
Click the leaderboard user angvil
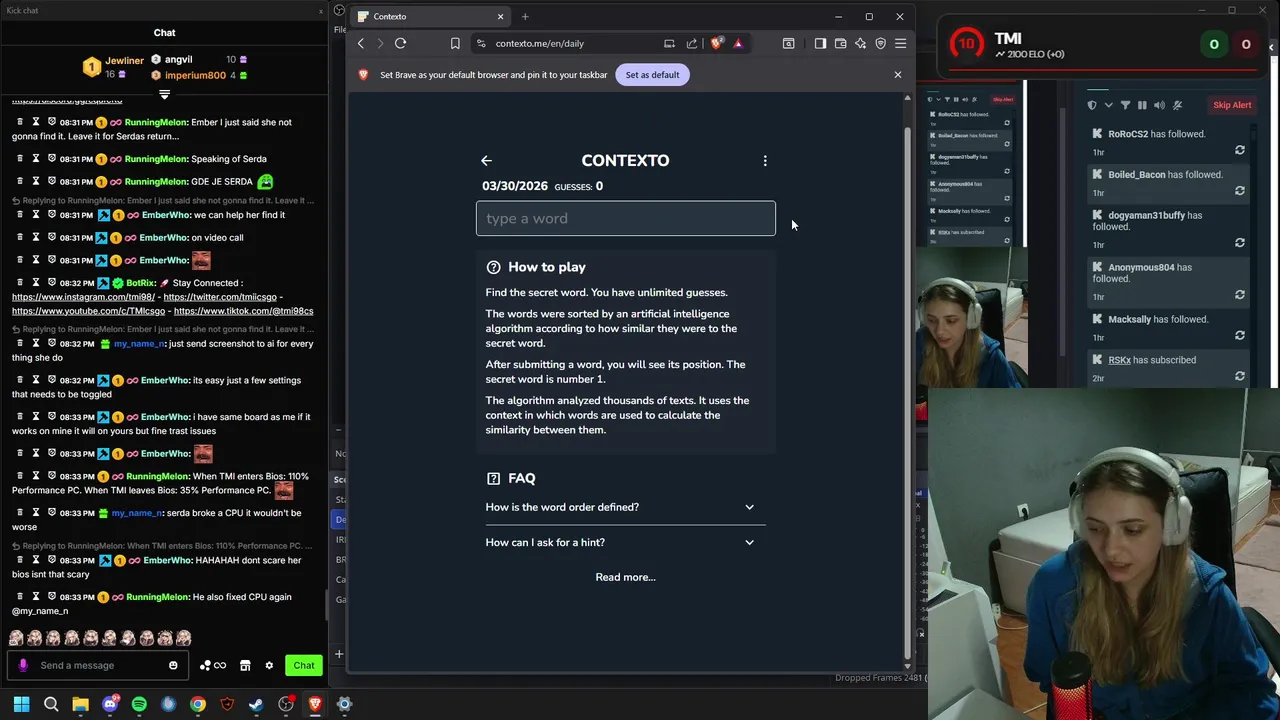[x=178, y=60]
